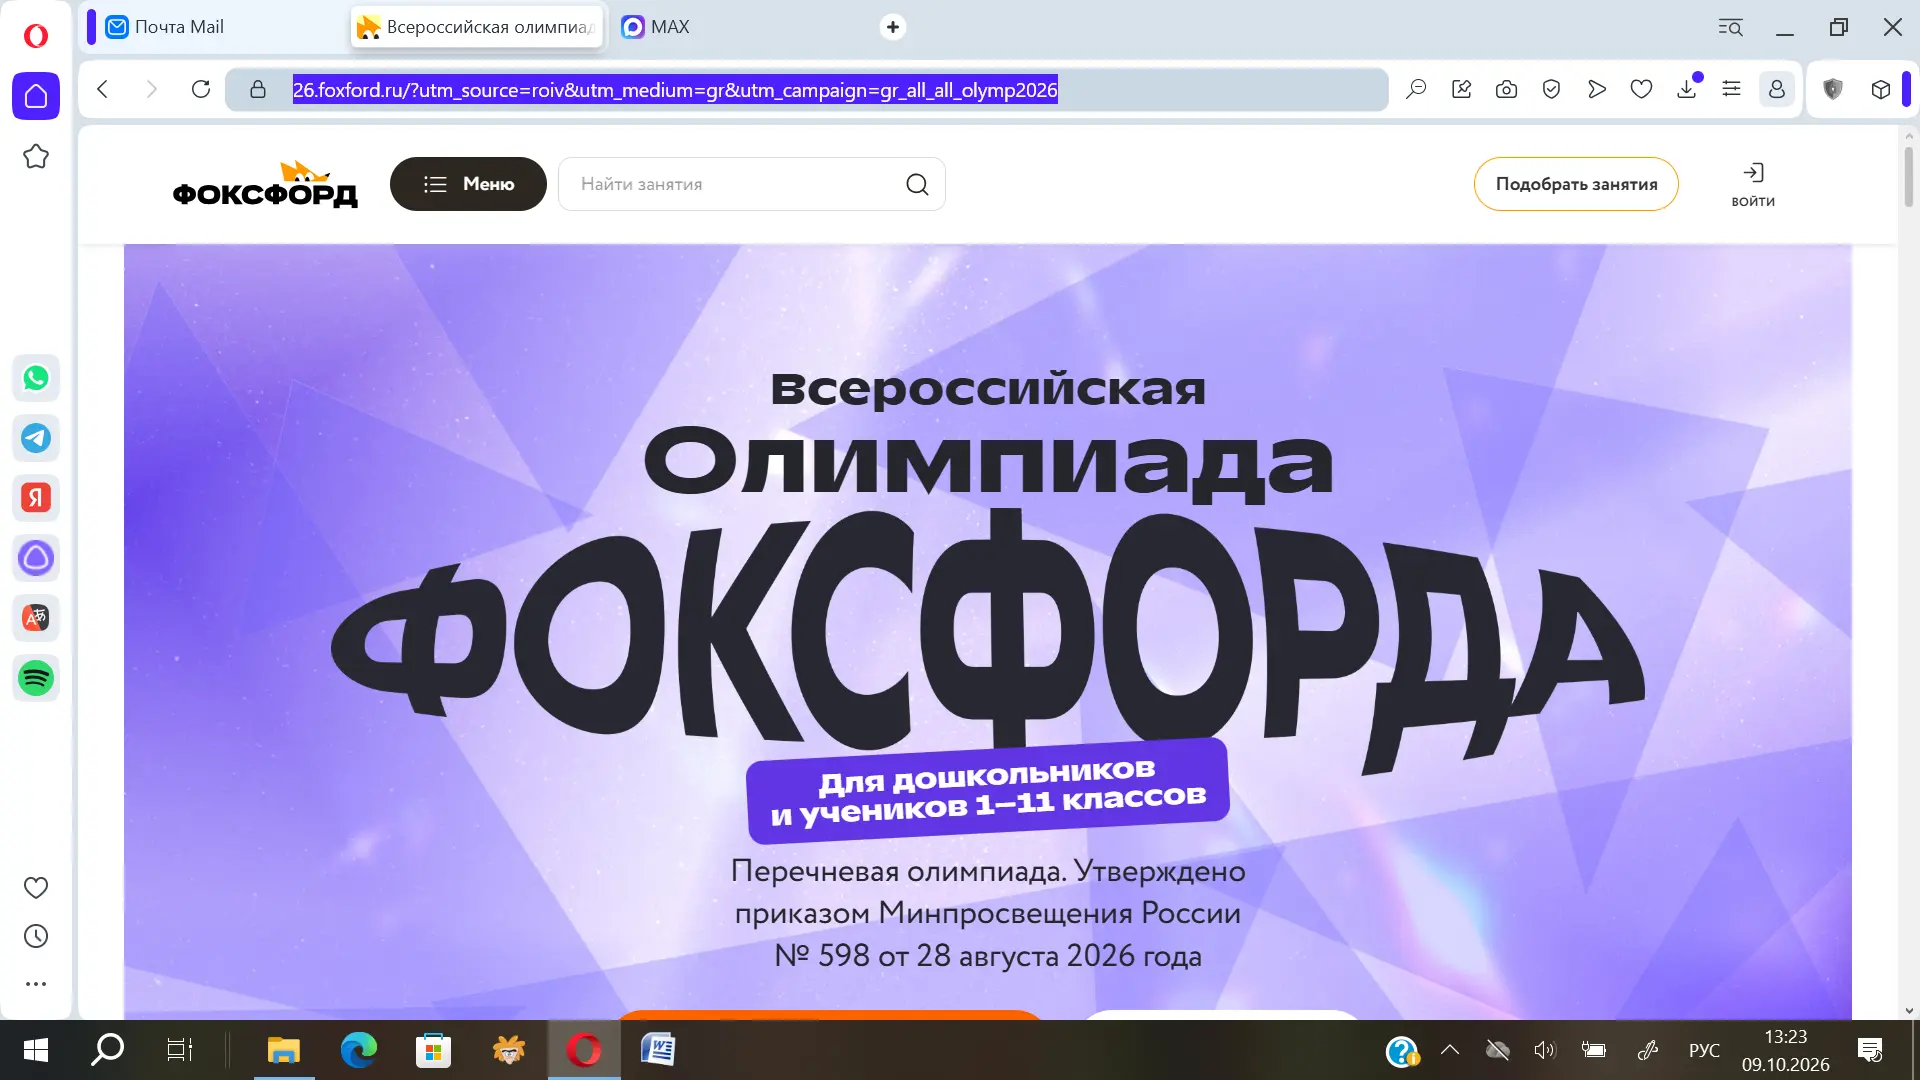
Task: Click search magnifier in Найти занятия field
Action: tap(917, 184)
